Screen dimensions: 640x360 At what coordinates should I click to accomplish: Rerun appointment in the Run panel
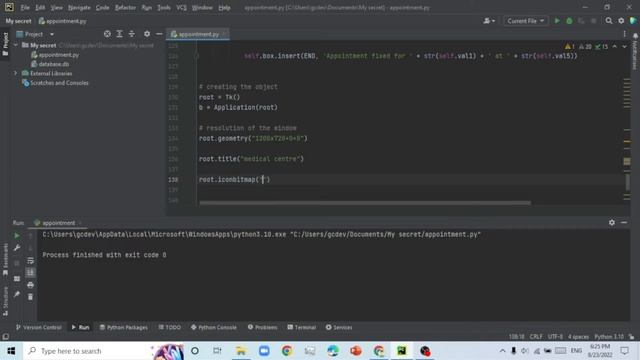coord(17,236)
